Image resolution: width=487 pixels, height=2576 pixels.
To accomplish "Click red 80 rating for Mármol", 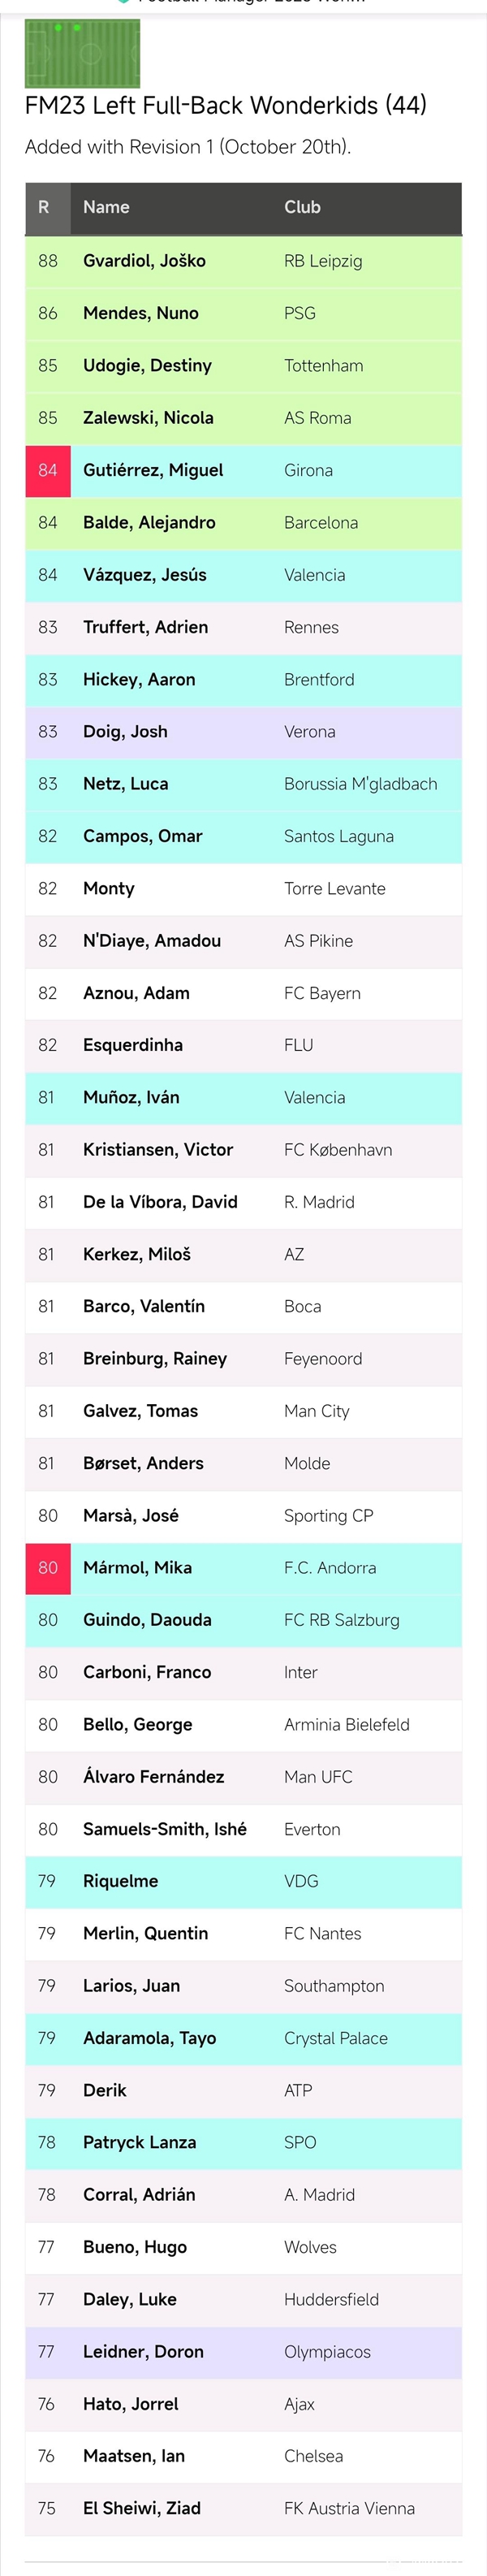I will click(x=48, y=1568).
